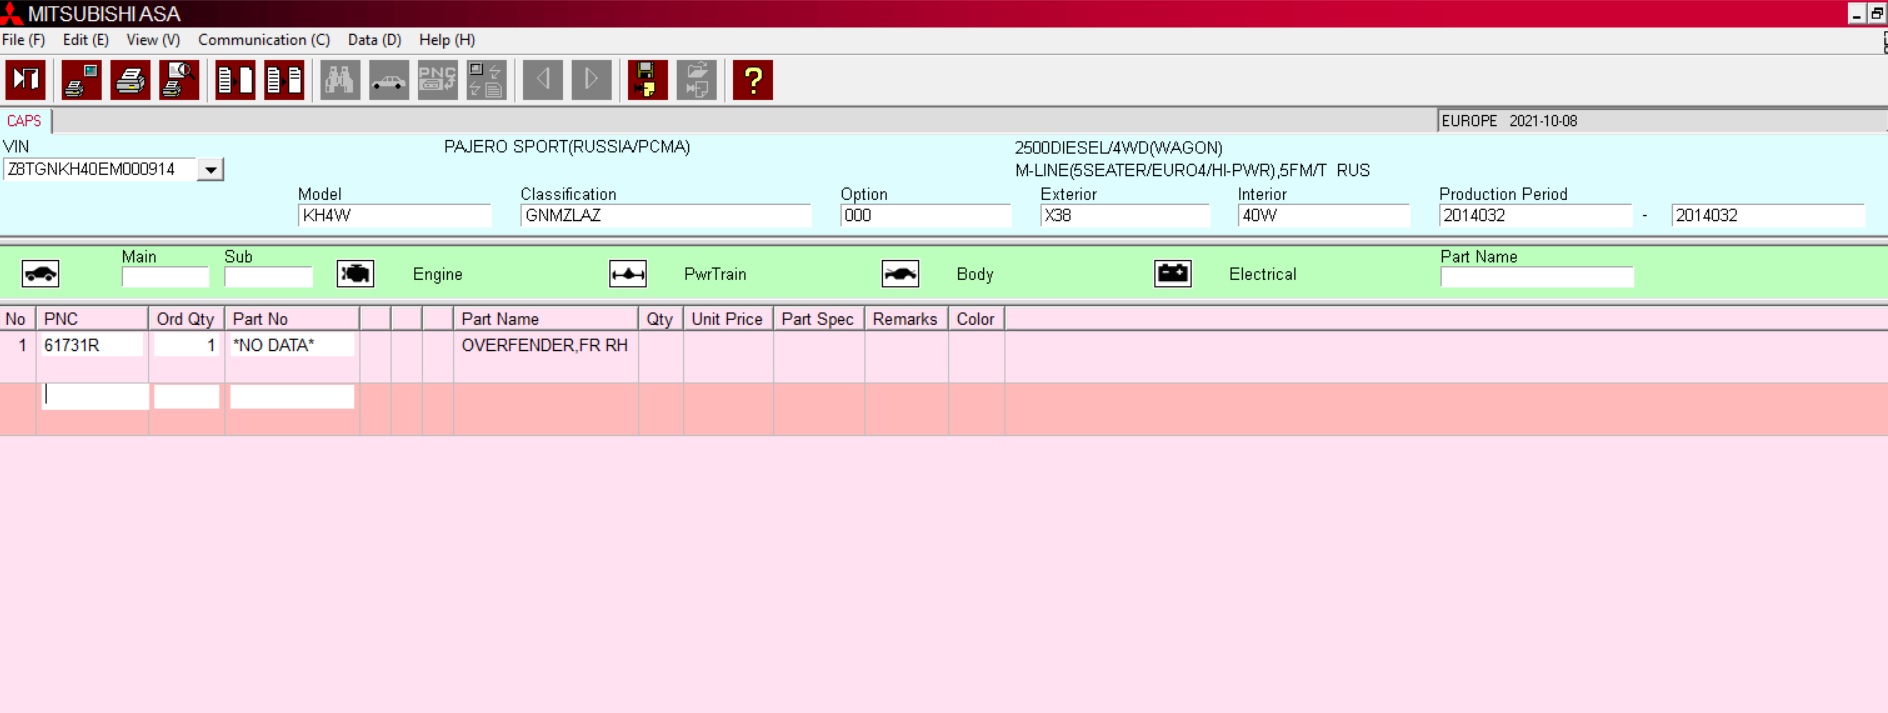Open the File (F) menu

click(24, 40)
